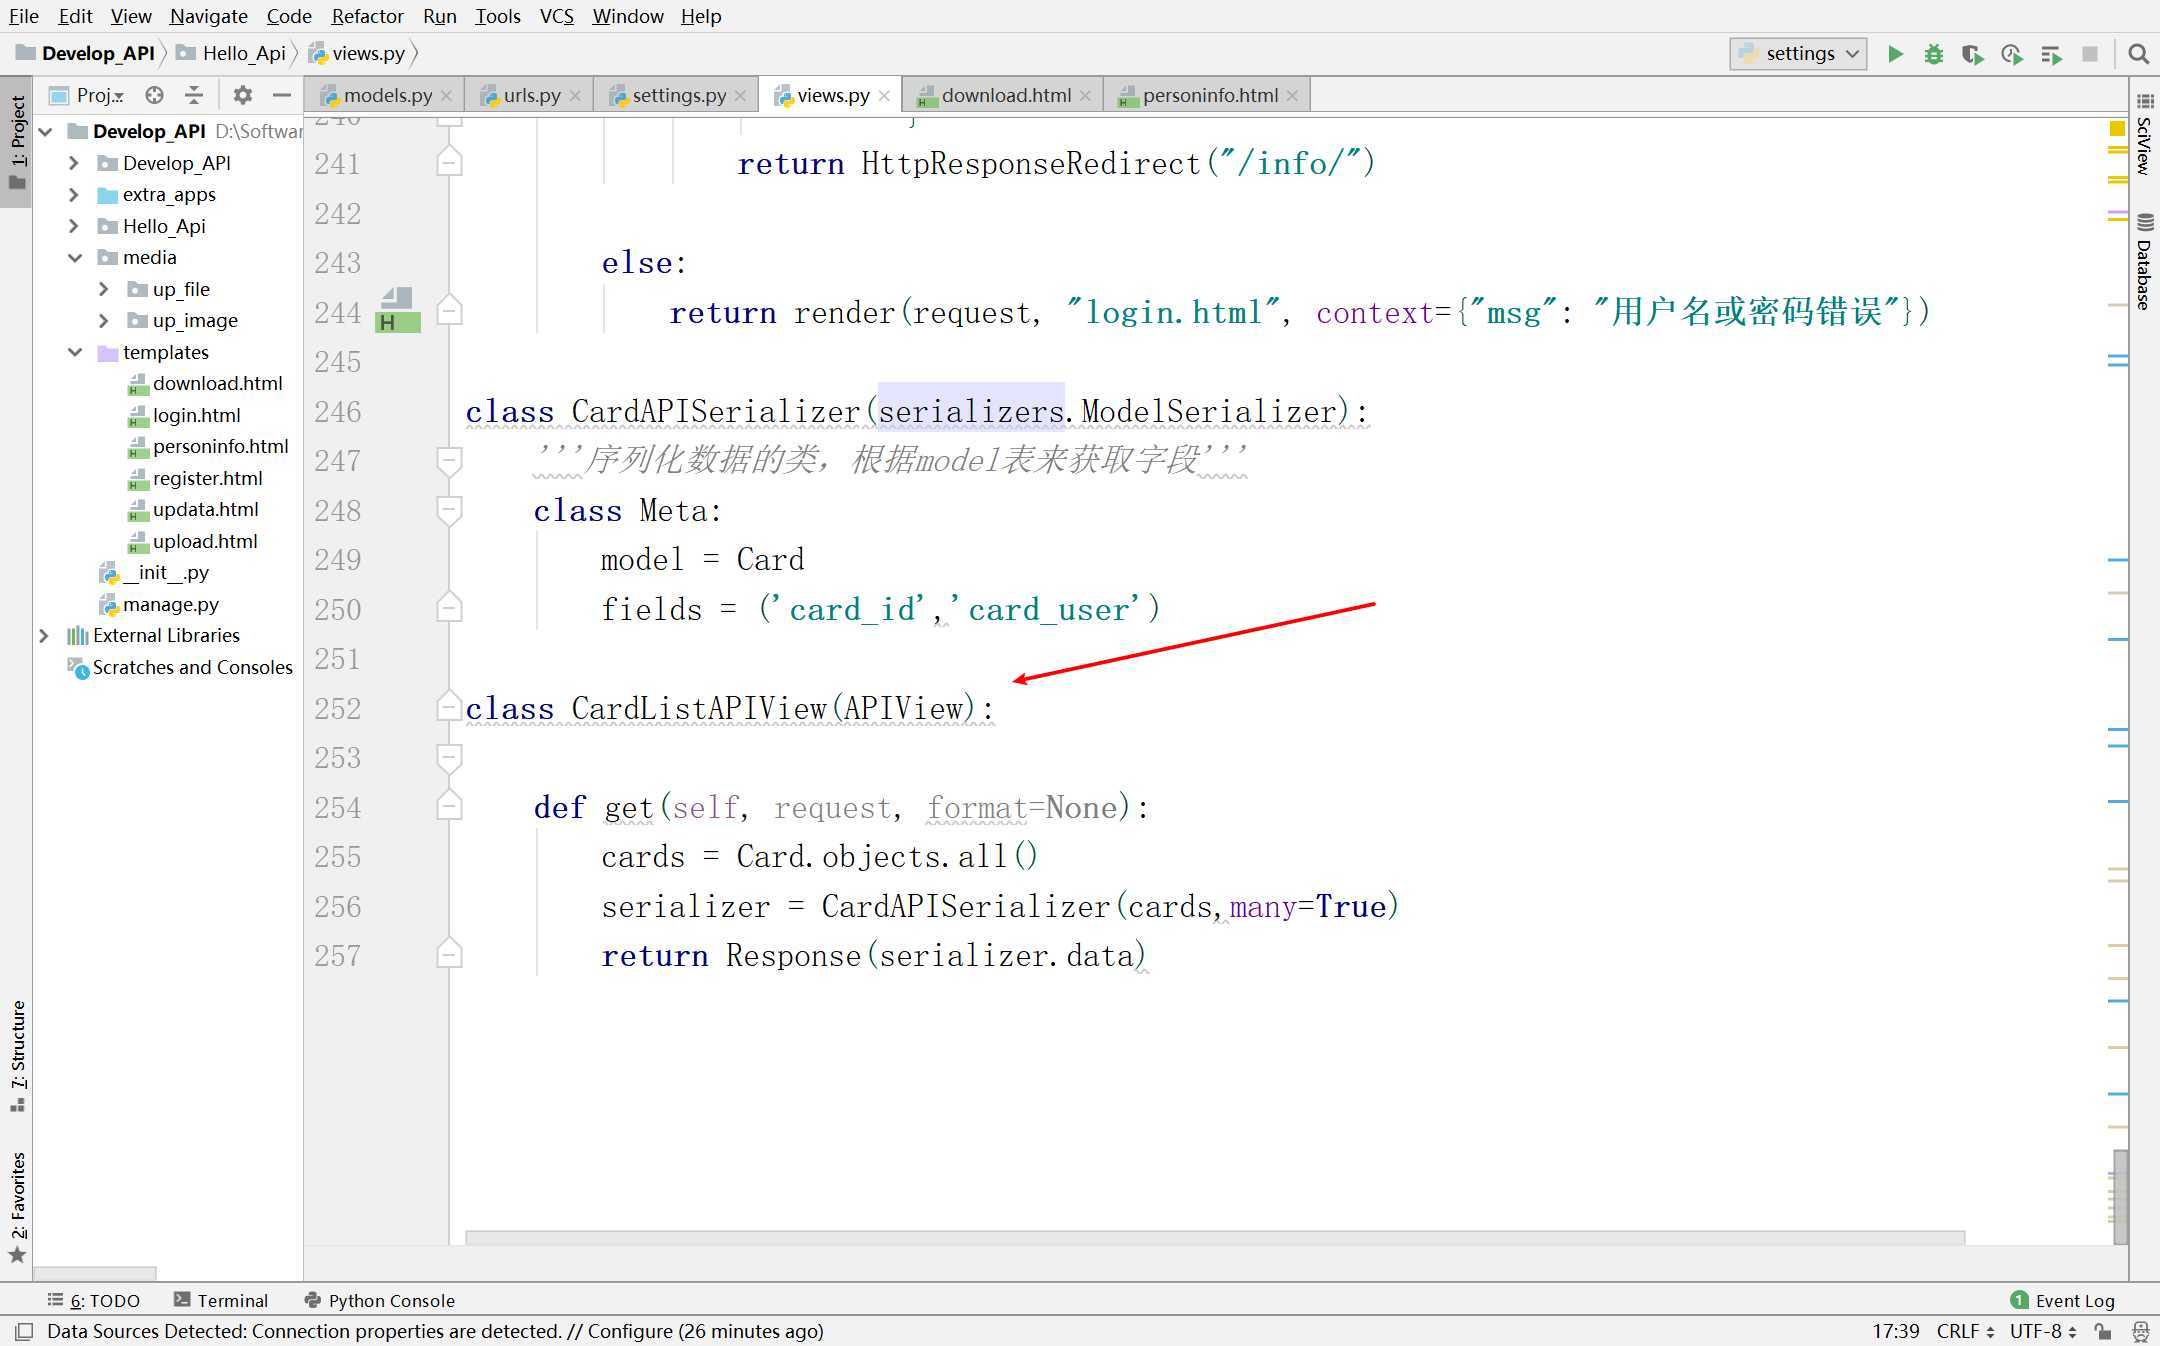Open the Structure tool window
2160x1346 pixels.
pyautogui.click(x=17, y=1056)
